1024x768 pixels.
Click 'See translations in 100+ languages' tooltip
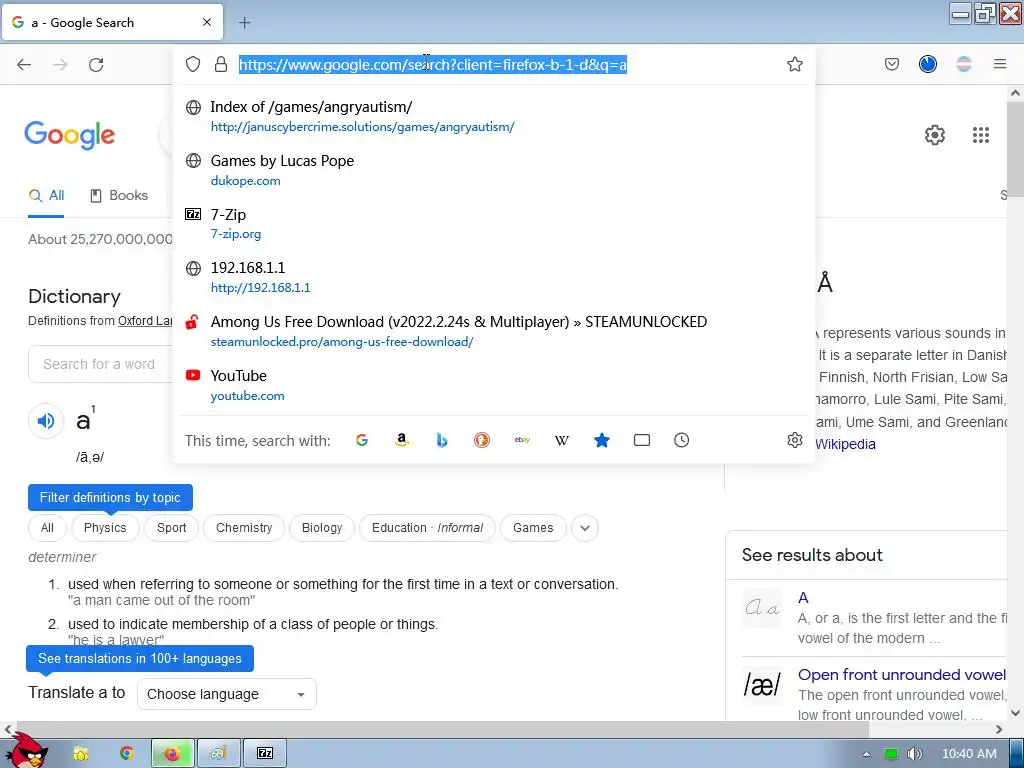click(140, 658)
